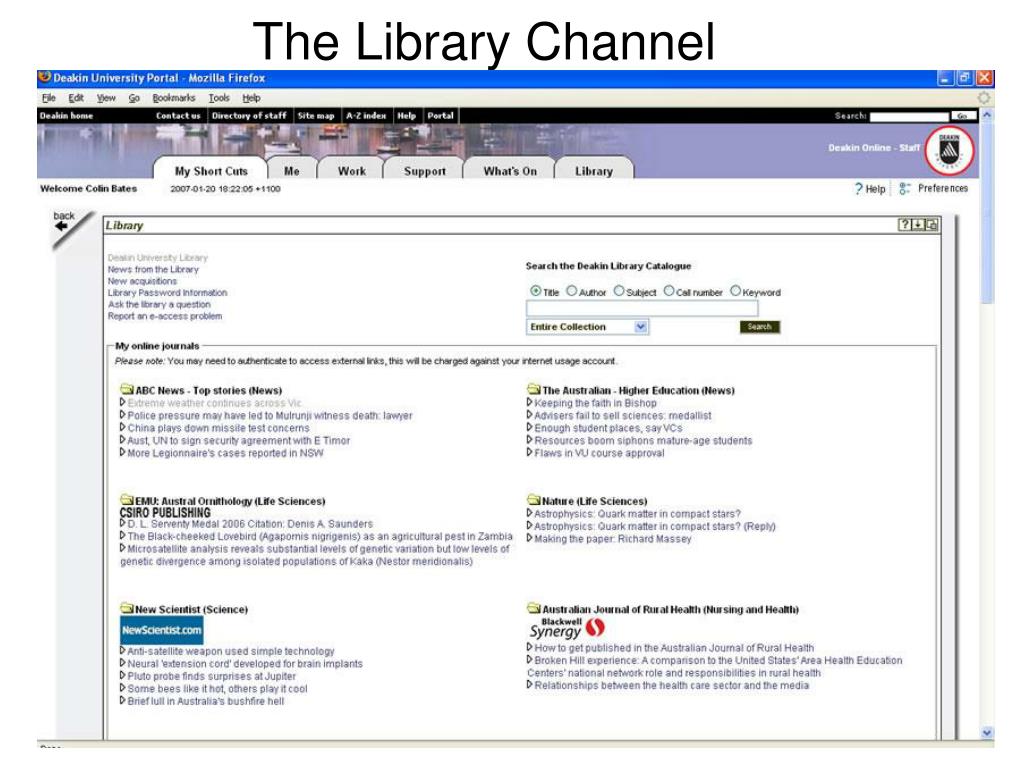The image size is (1024, 768).
Task: Click the Library channel minimize down-arrow icon
Action: coord(918,225)
